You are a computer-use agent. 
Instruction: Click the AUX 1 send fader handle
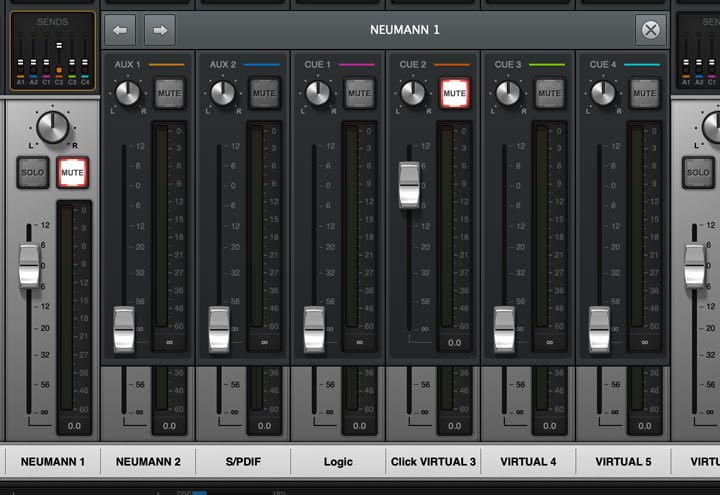pyautogui.click(x=124, y=329)
